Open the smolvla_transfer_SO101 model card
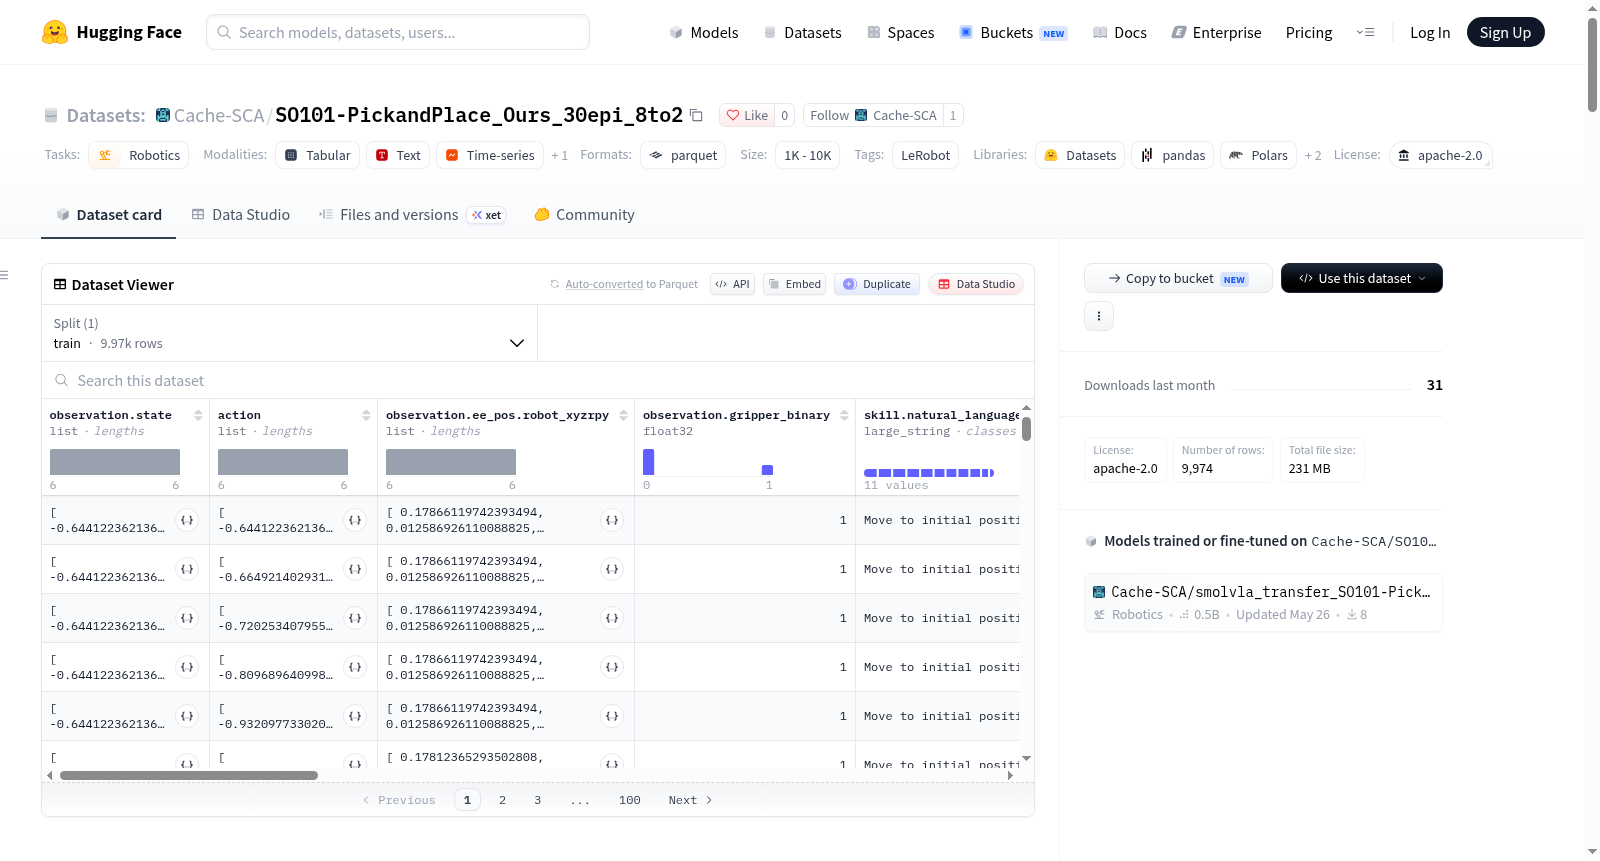1600x861 pixels. [x=1263, y=602]
